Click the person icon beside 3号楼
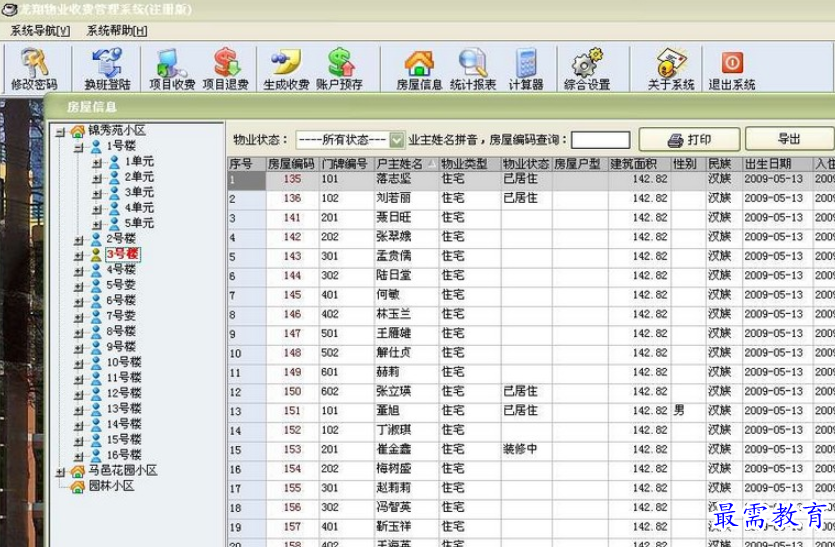The width and height of the screenshot is (835, 547). pos(96,255)
